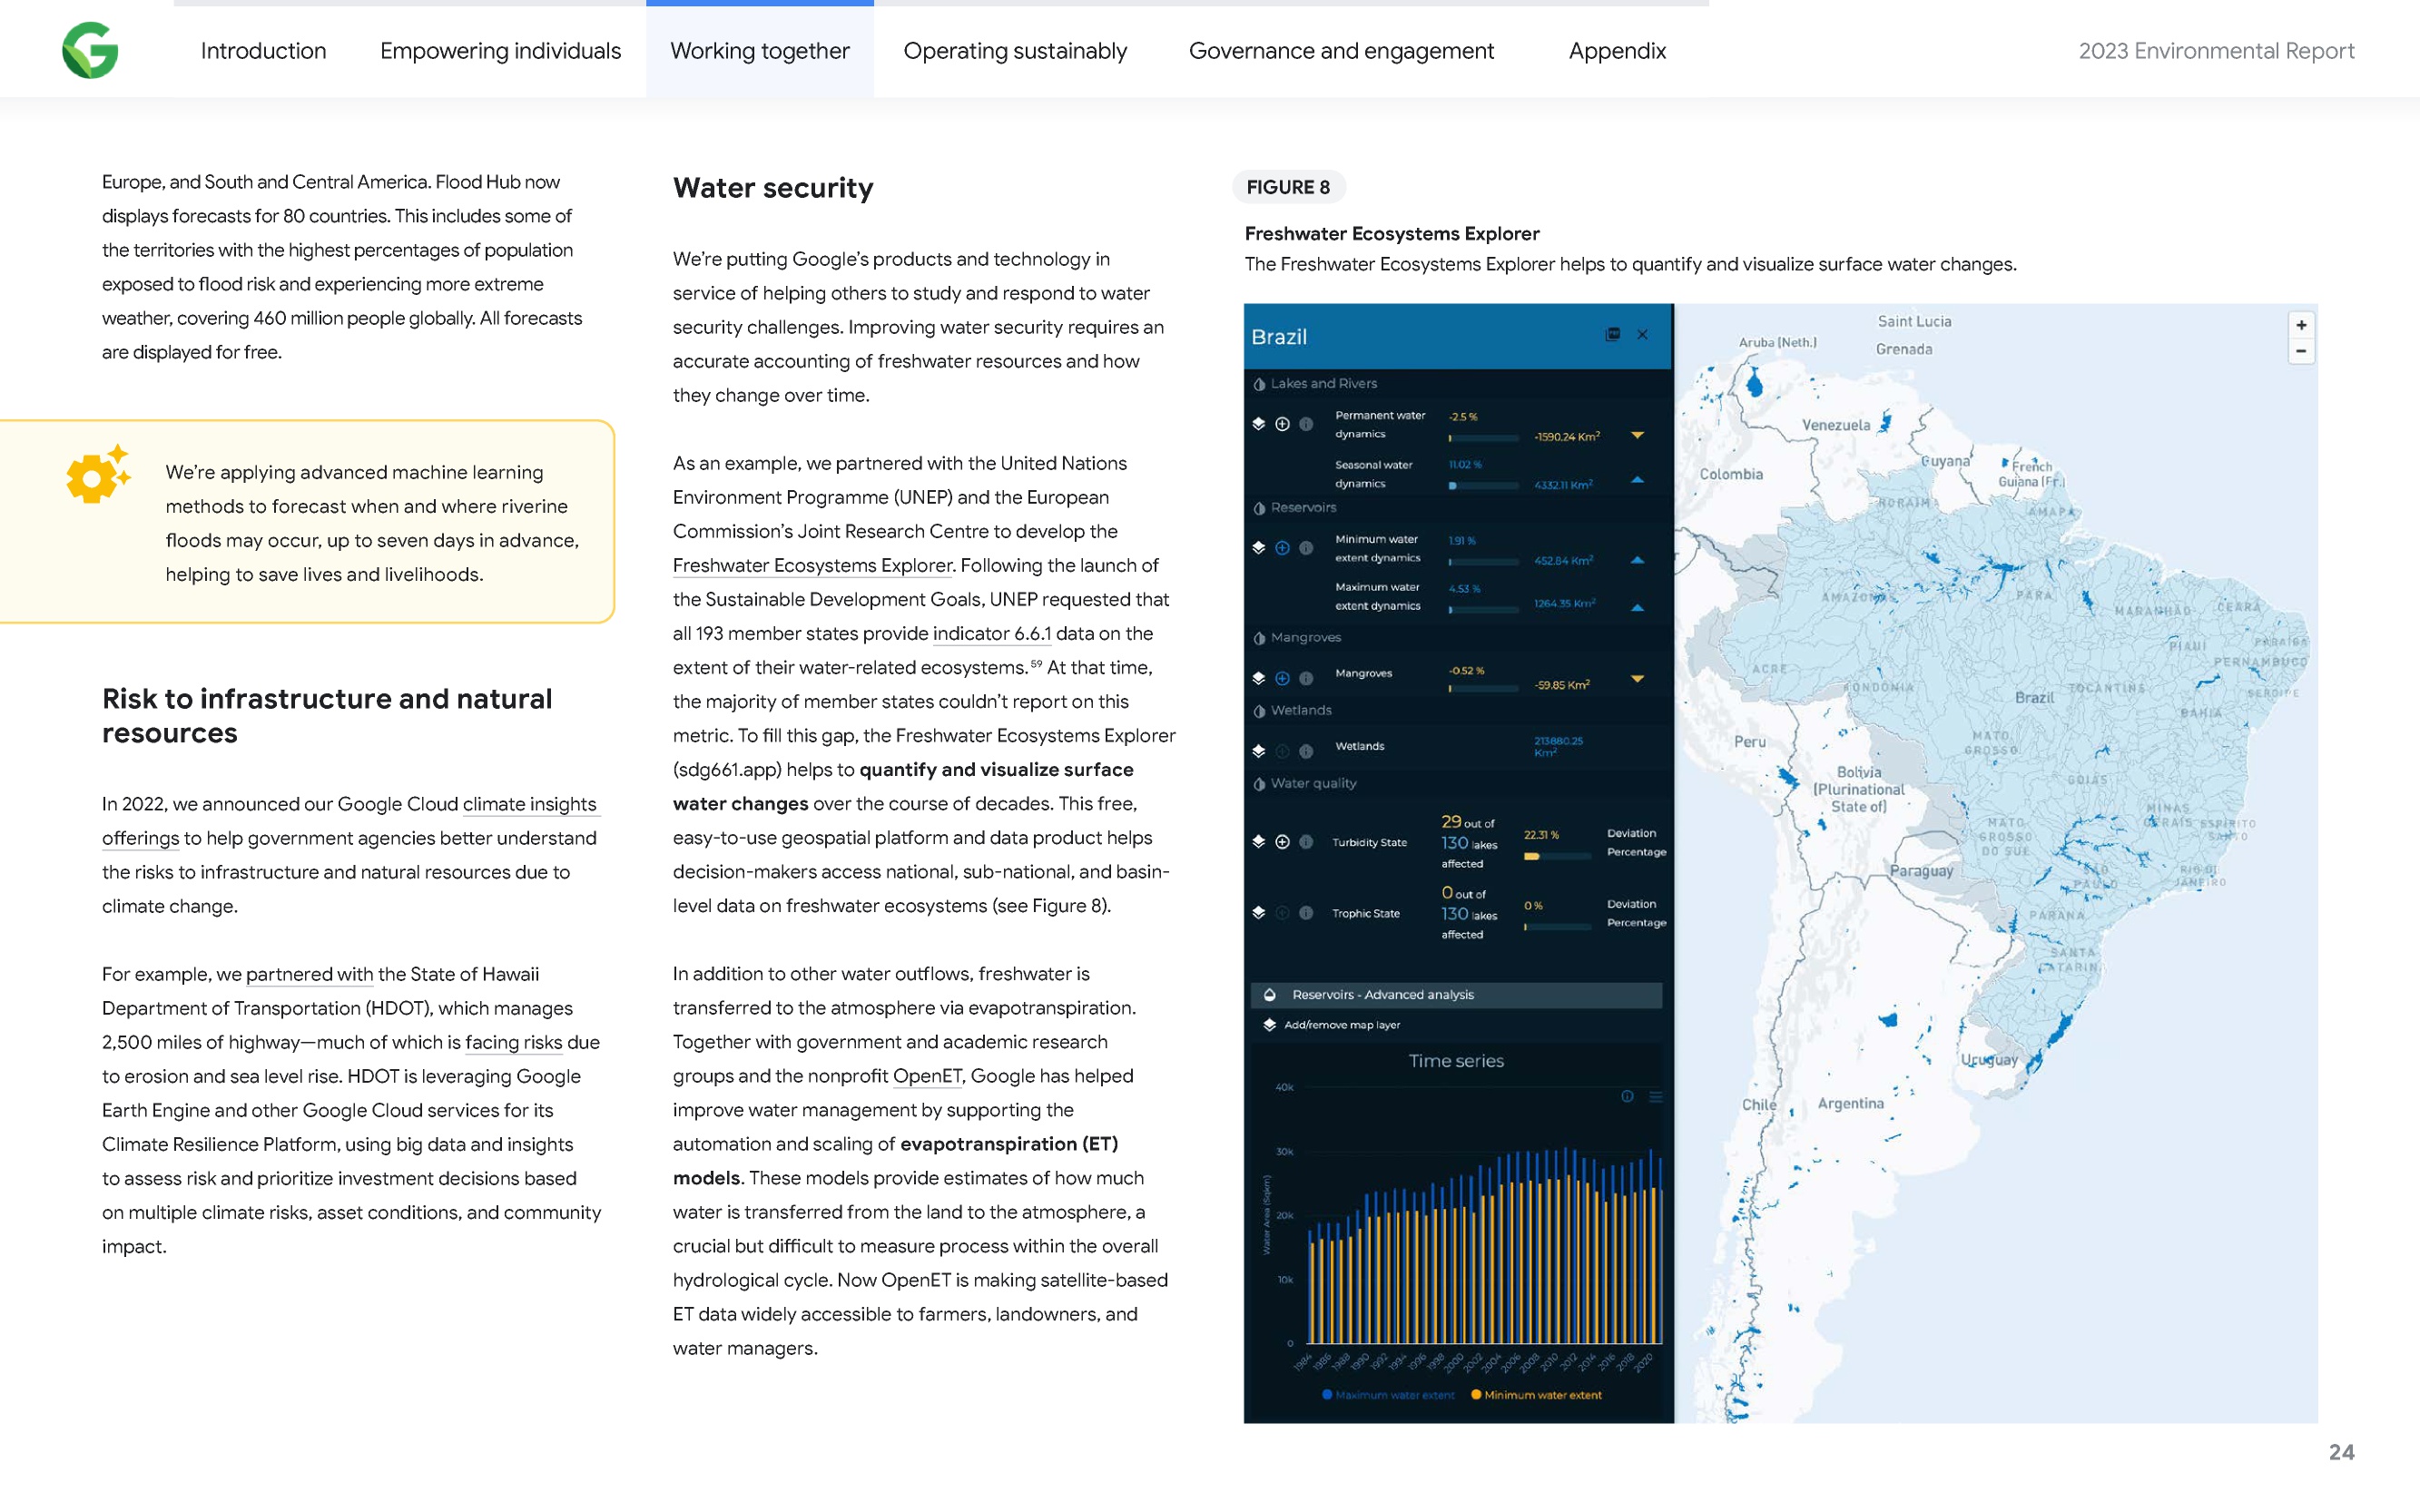Click the Mangroves row down arrow
Image resolution: width=2420 pixels, height=1512 pixels.
click(x=1637, y=679)
